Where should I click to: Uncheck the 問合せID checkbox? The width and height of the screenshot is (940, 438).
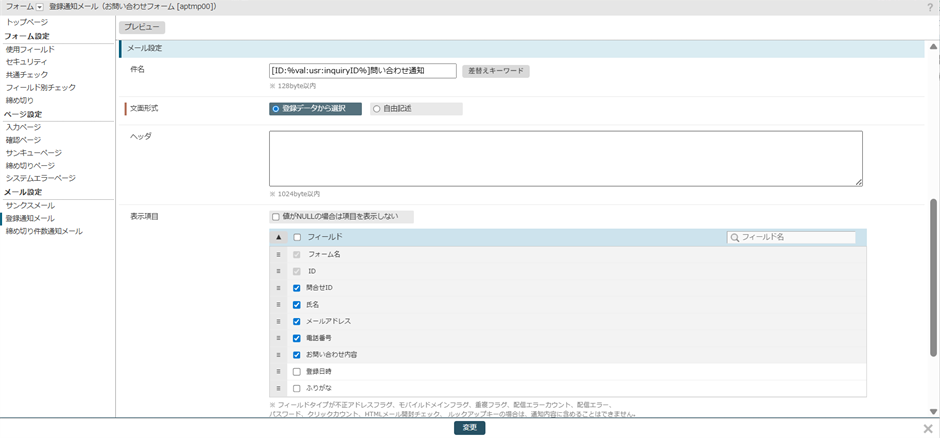coord(297,288)
